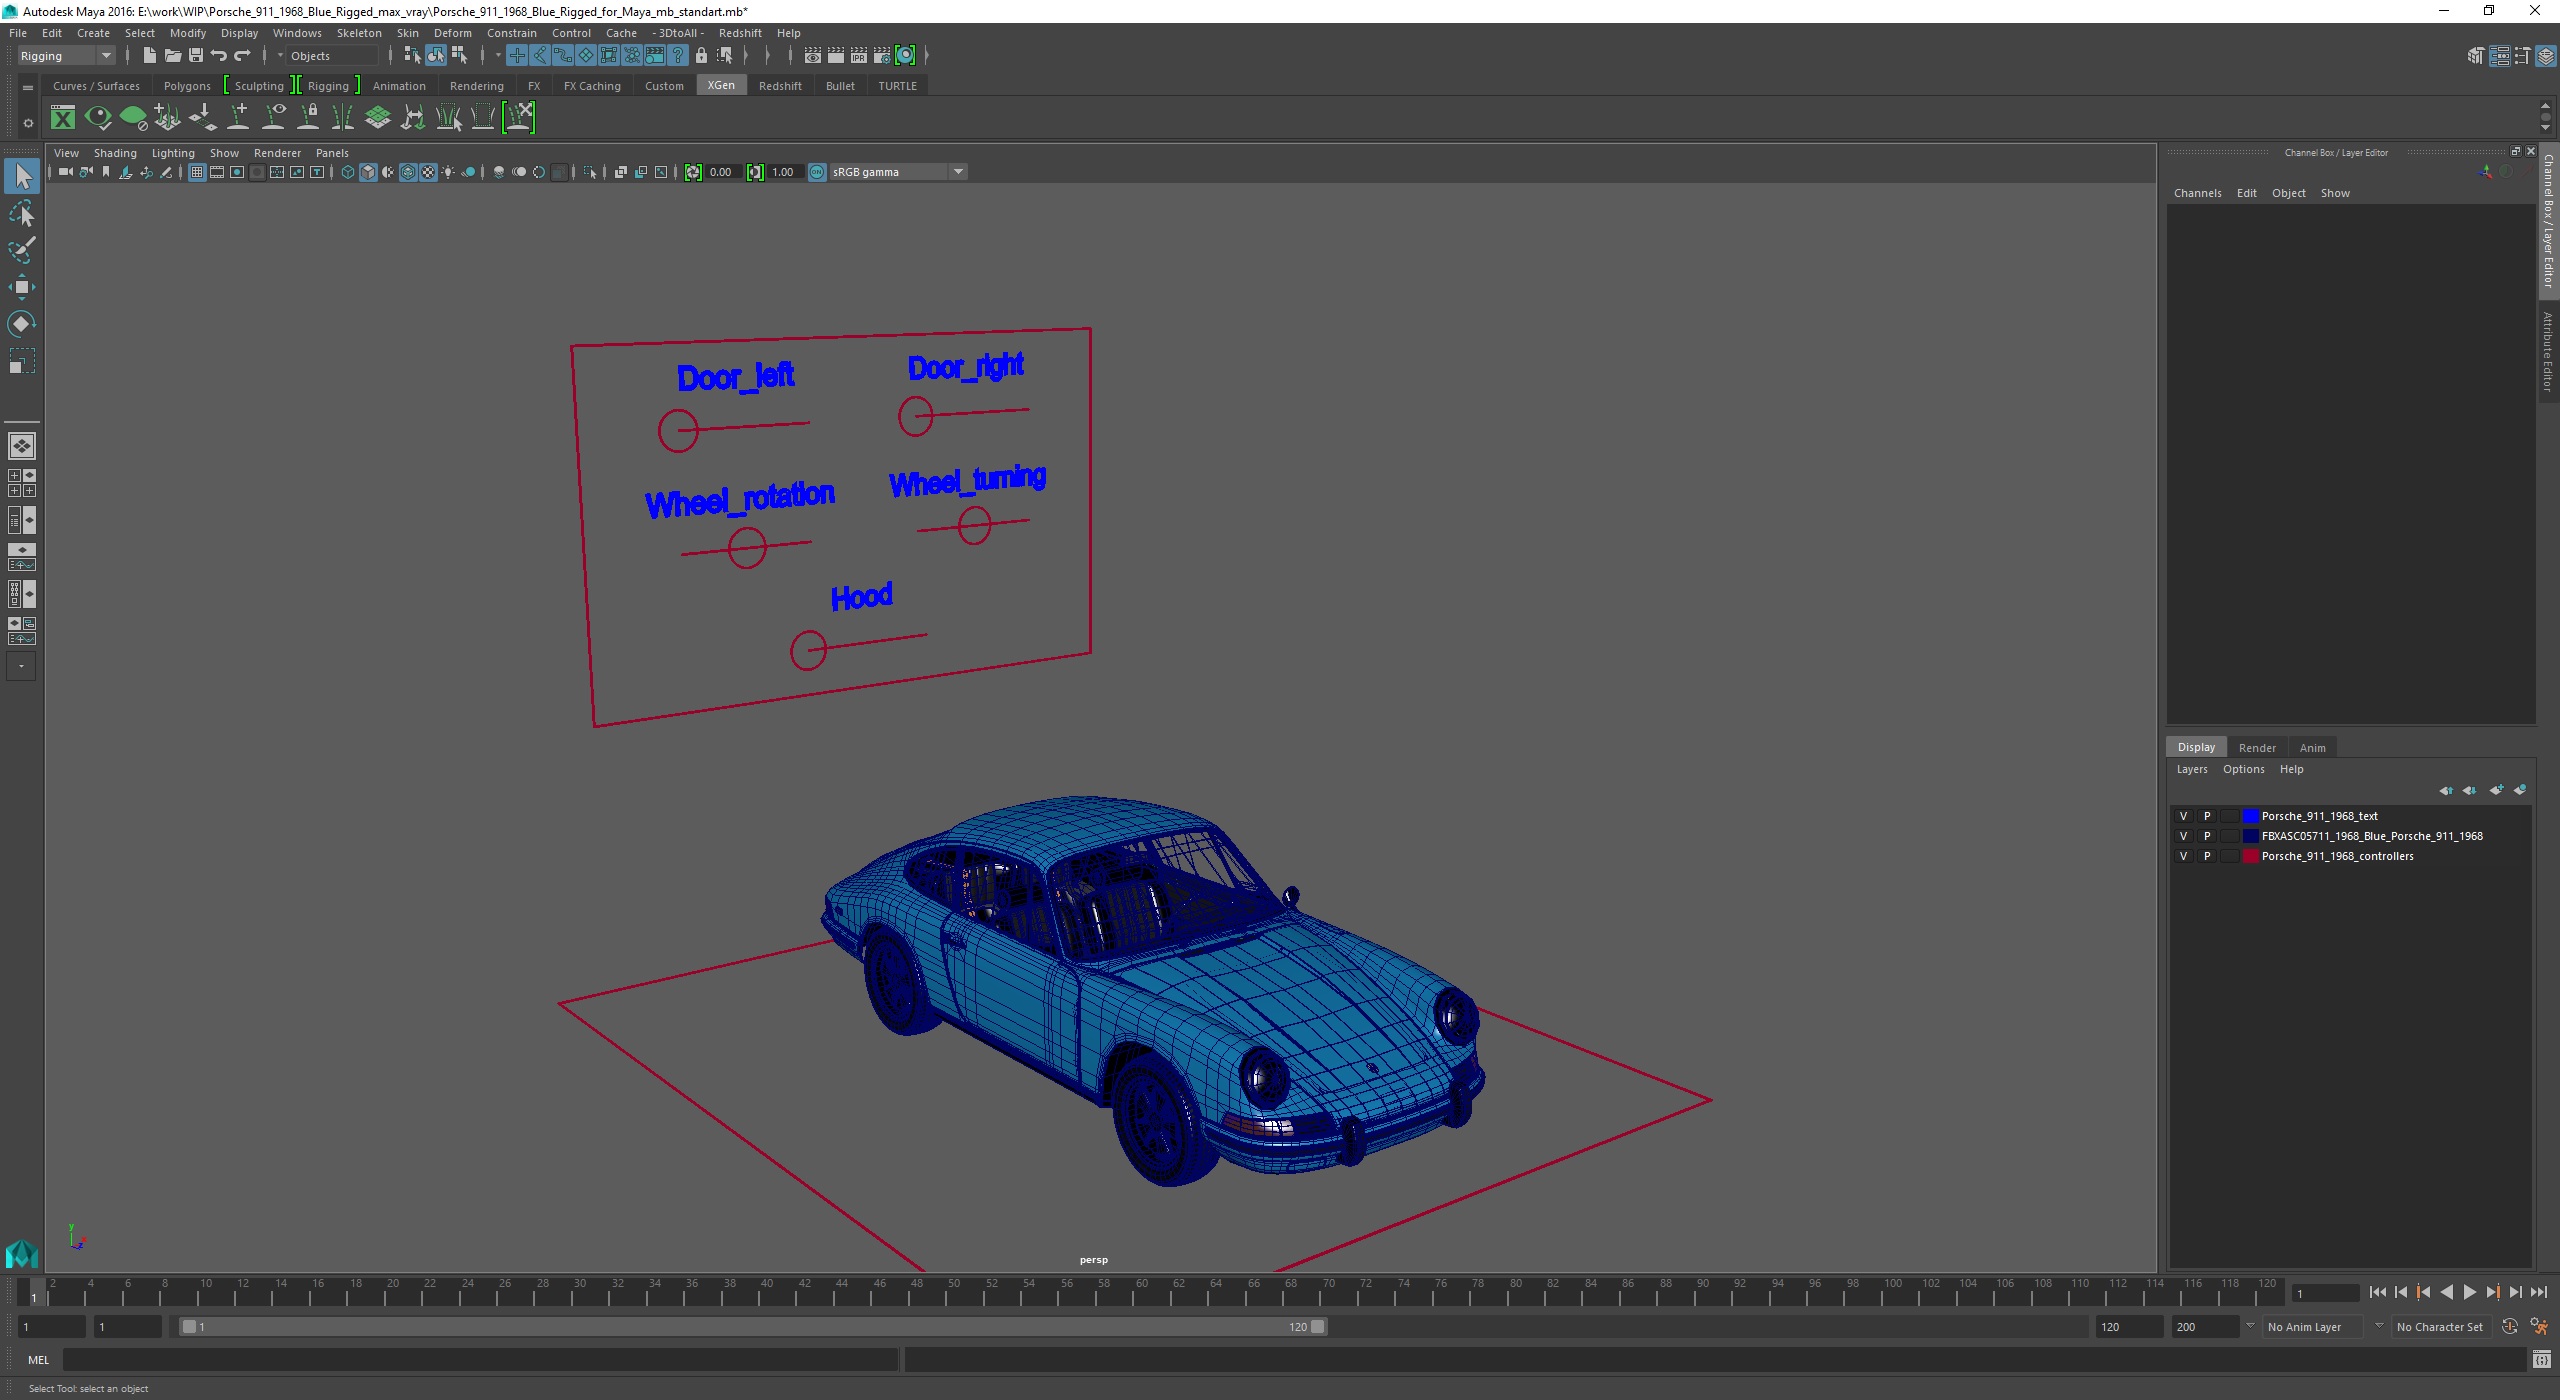The image size is (2560, 1400).
Task: Open the Deform menu
Action: click(x=452, y=33)
